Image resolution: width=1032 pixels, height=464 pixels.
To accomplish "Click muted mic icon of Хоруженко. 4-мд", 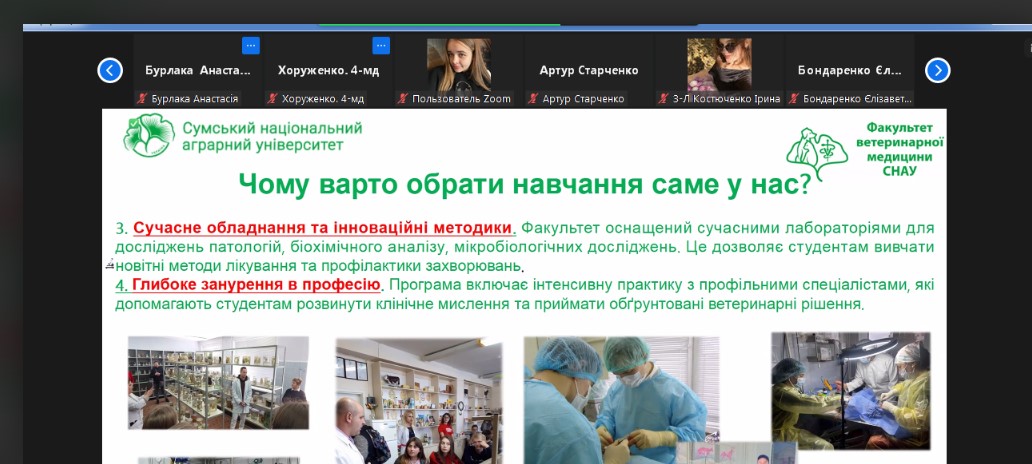I will (272, 99).
